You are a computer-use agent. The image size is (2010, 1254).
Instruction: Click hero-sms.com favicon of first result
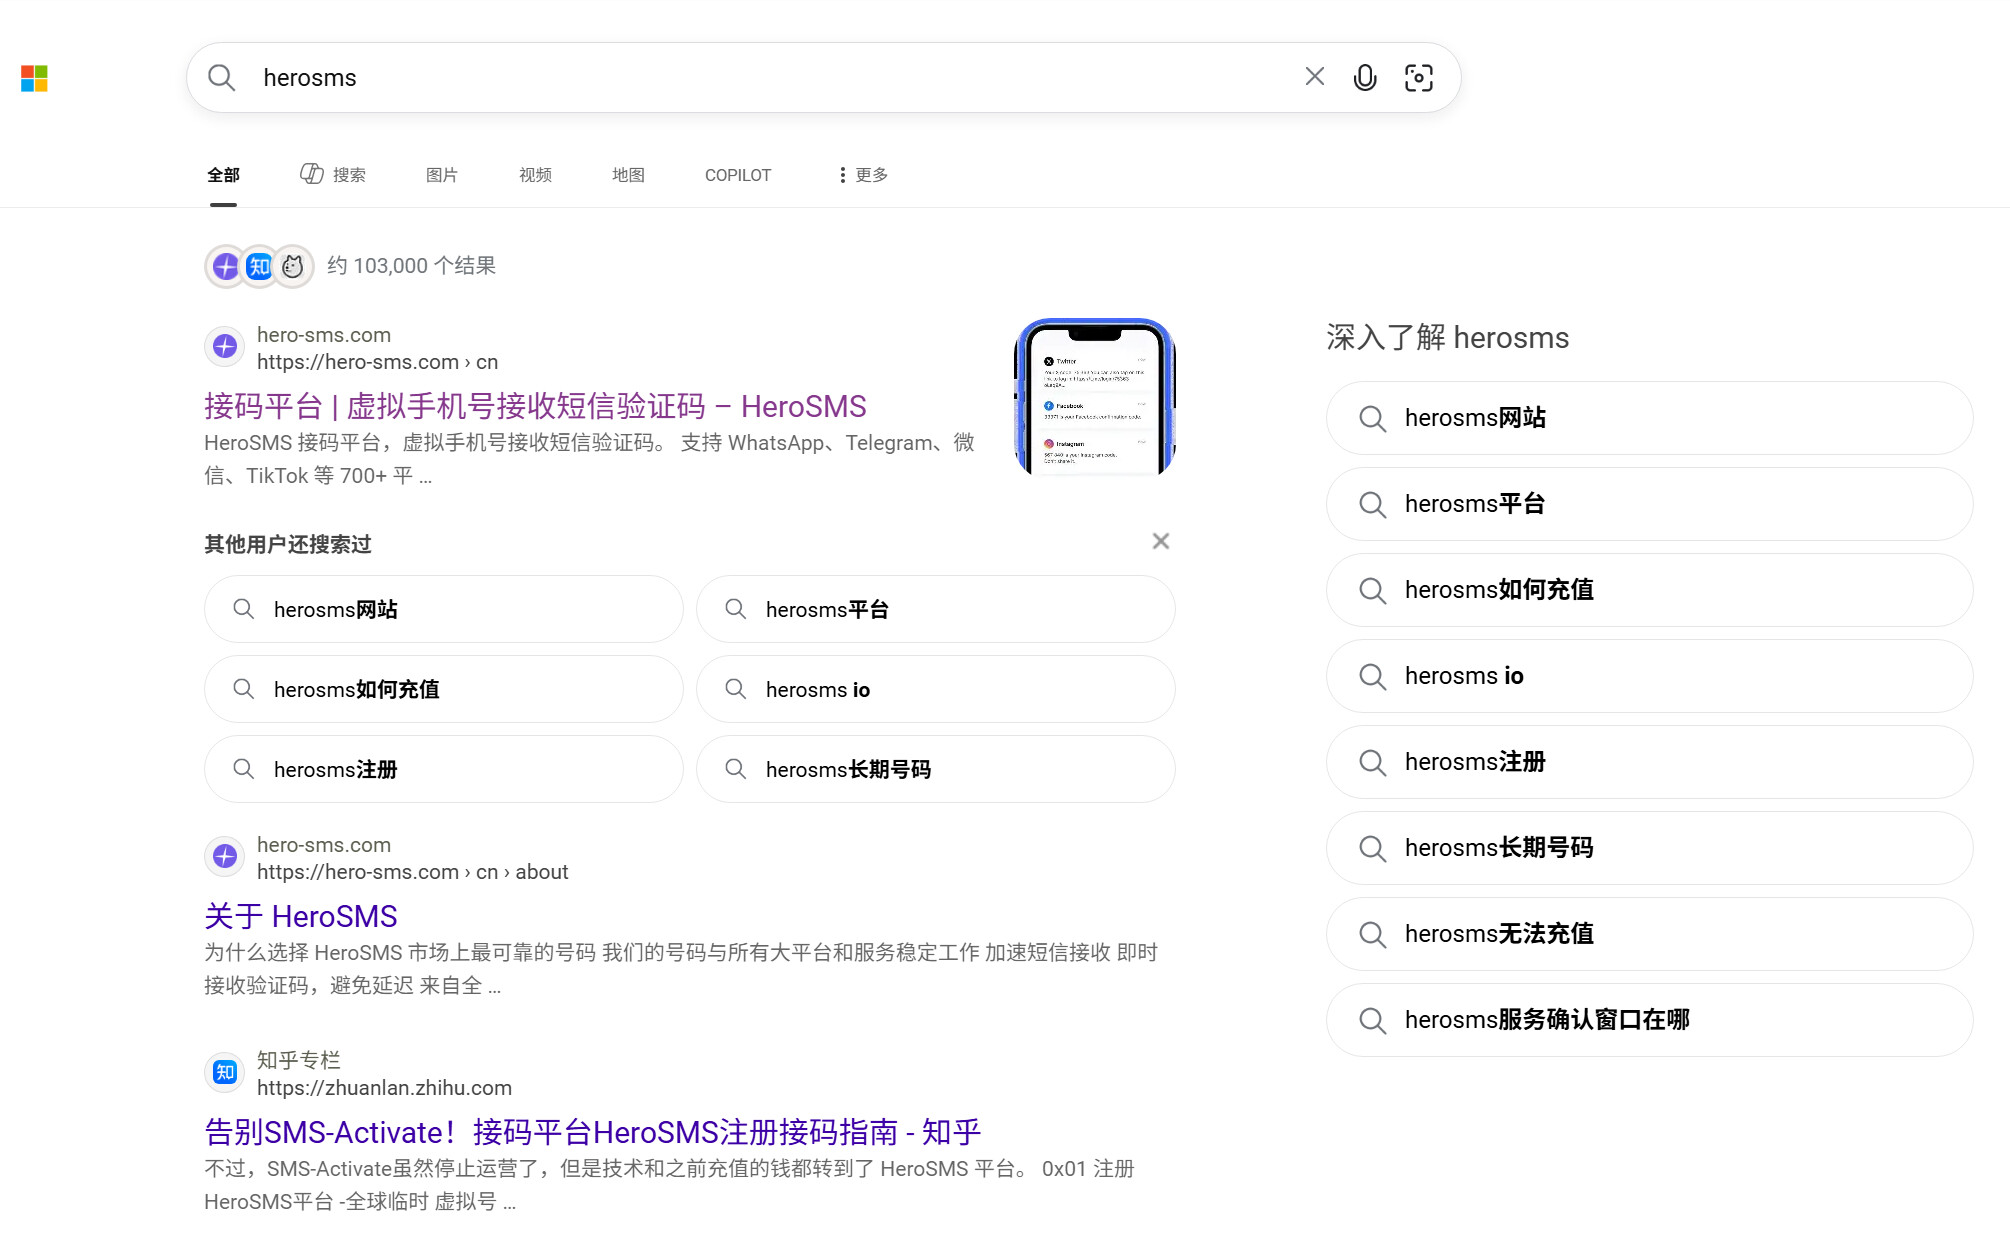pyautogui.click(x=225, y=347)
